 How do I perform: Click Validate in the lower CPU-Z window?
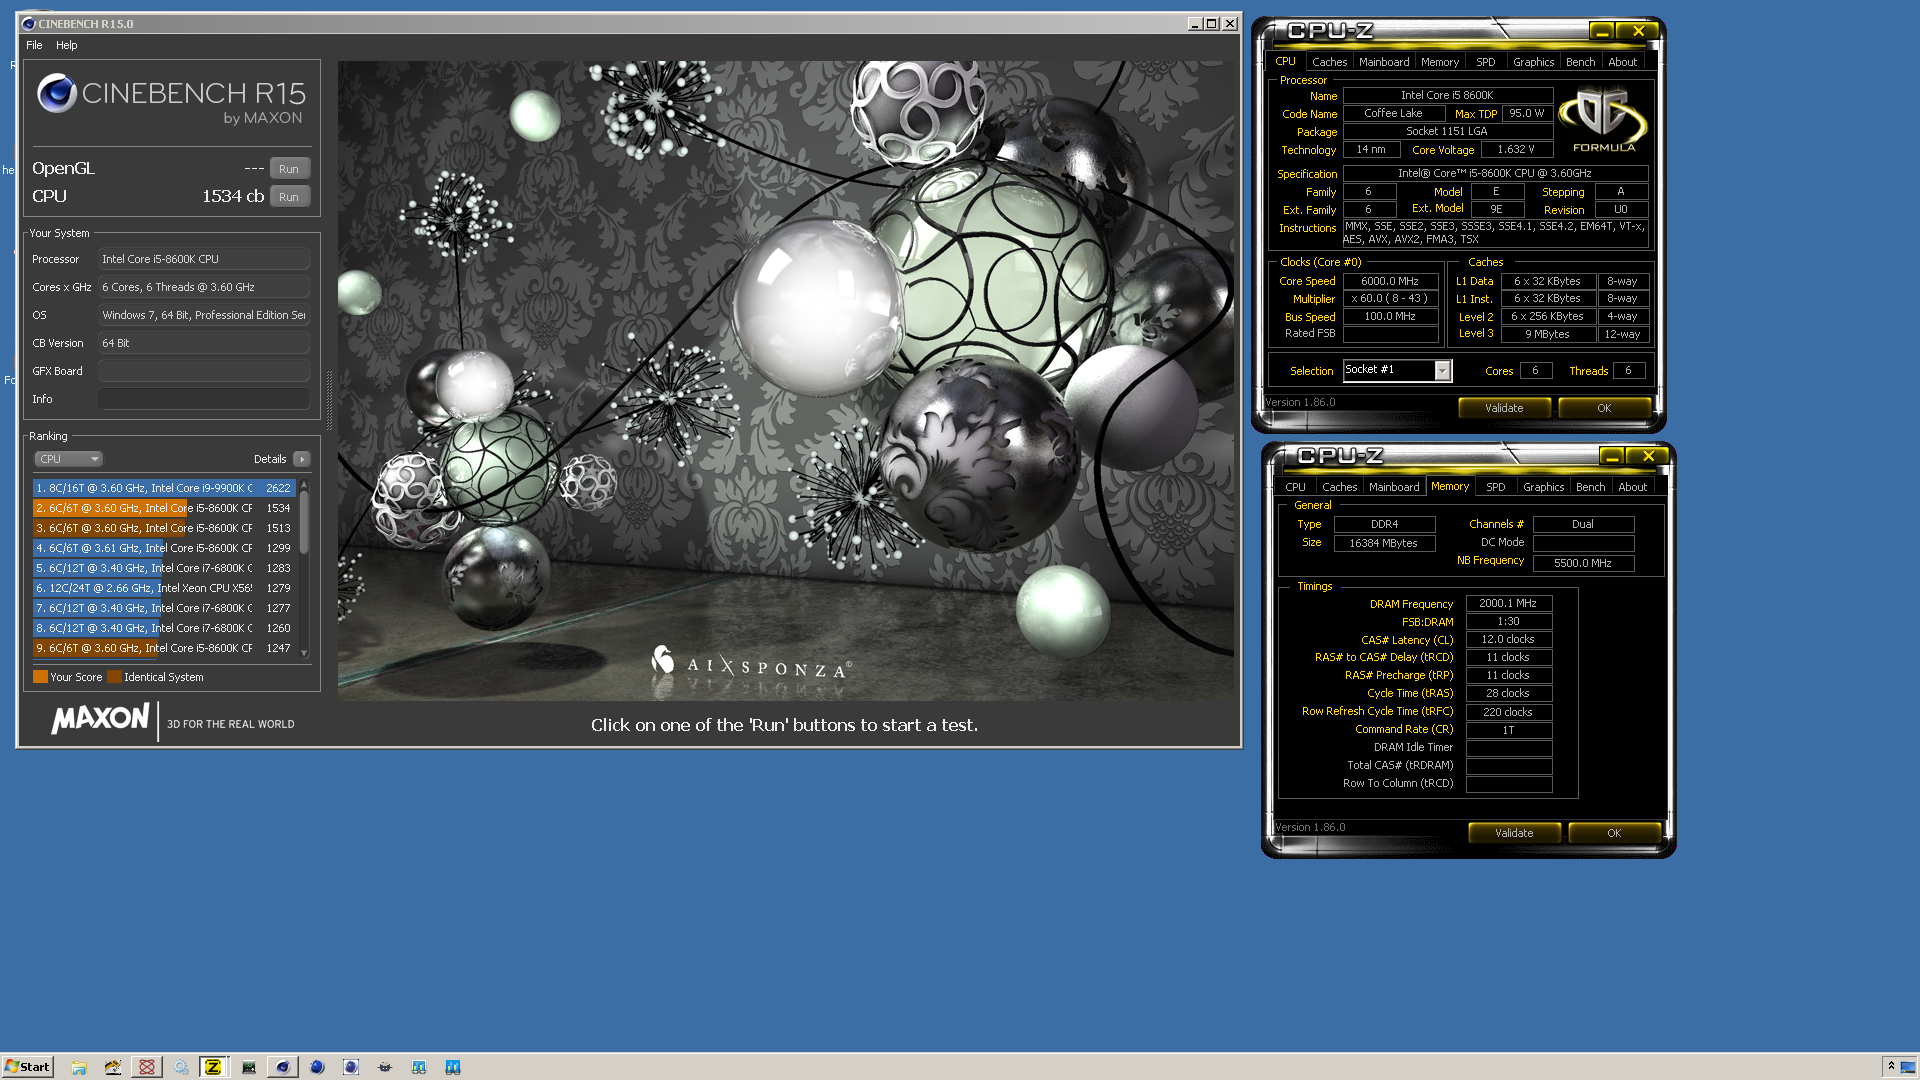(1514, 833)
